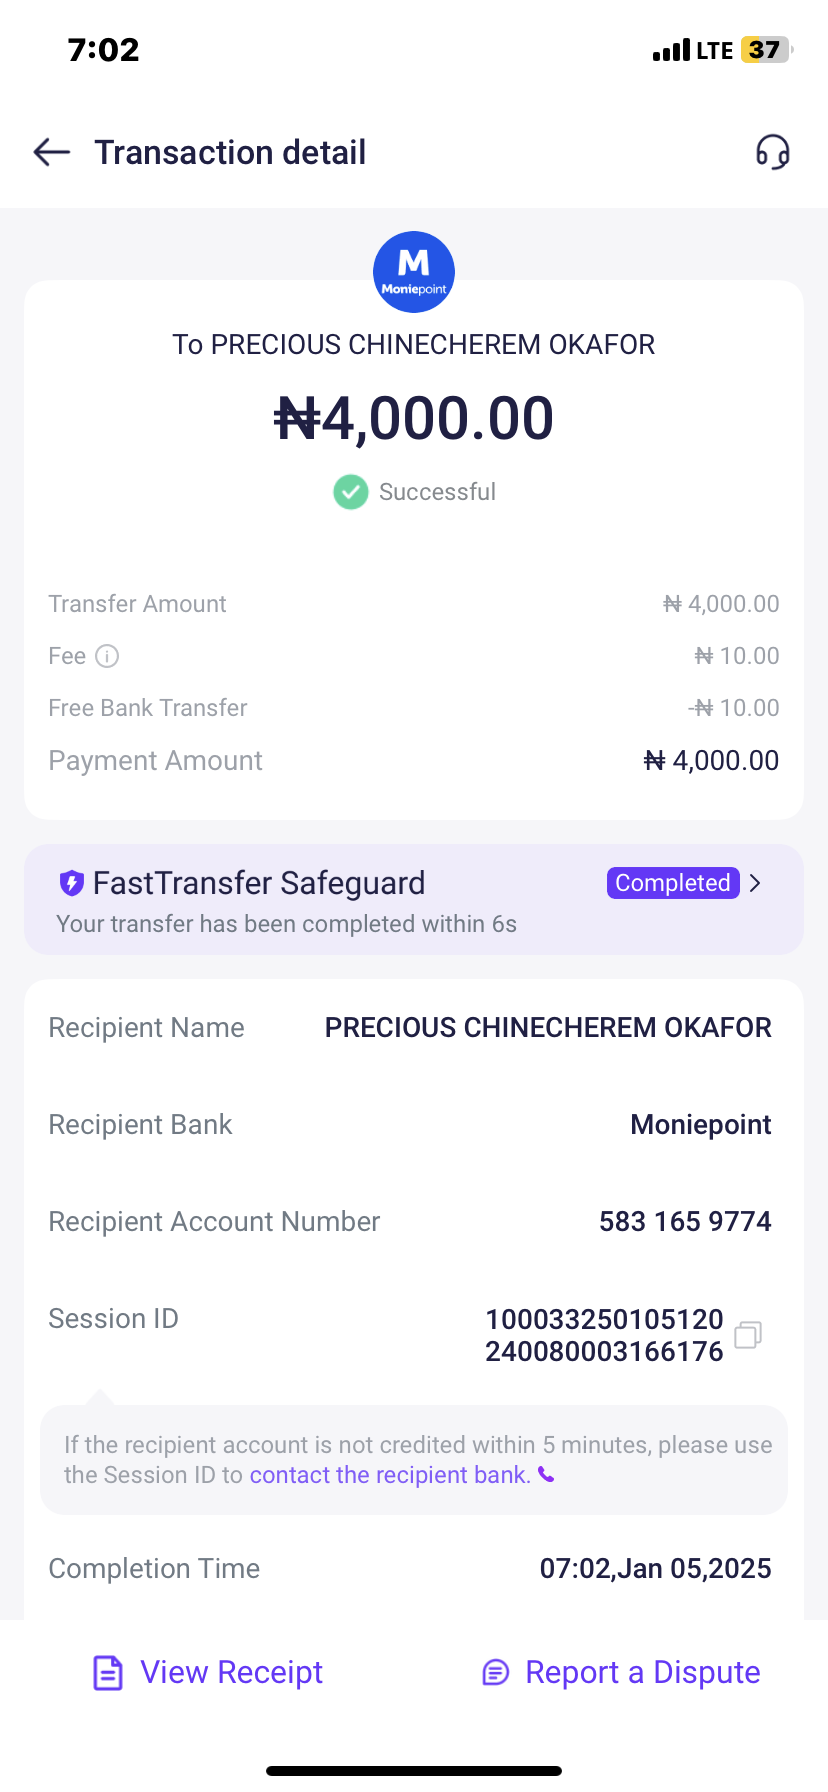Image resolution: width=828 pixels, height=1792 pixels.
Task: Tap the phone icon beside recipient bank link
Action: point(546,1475)
